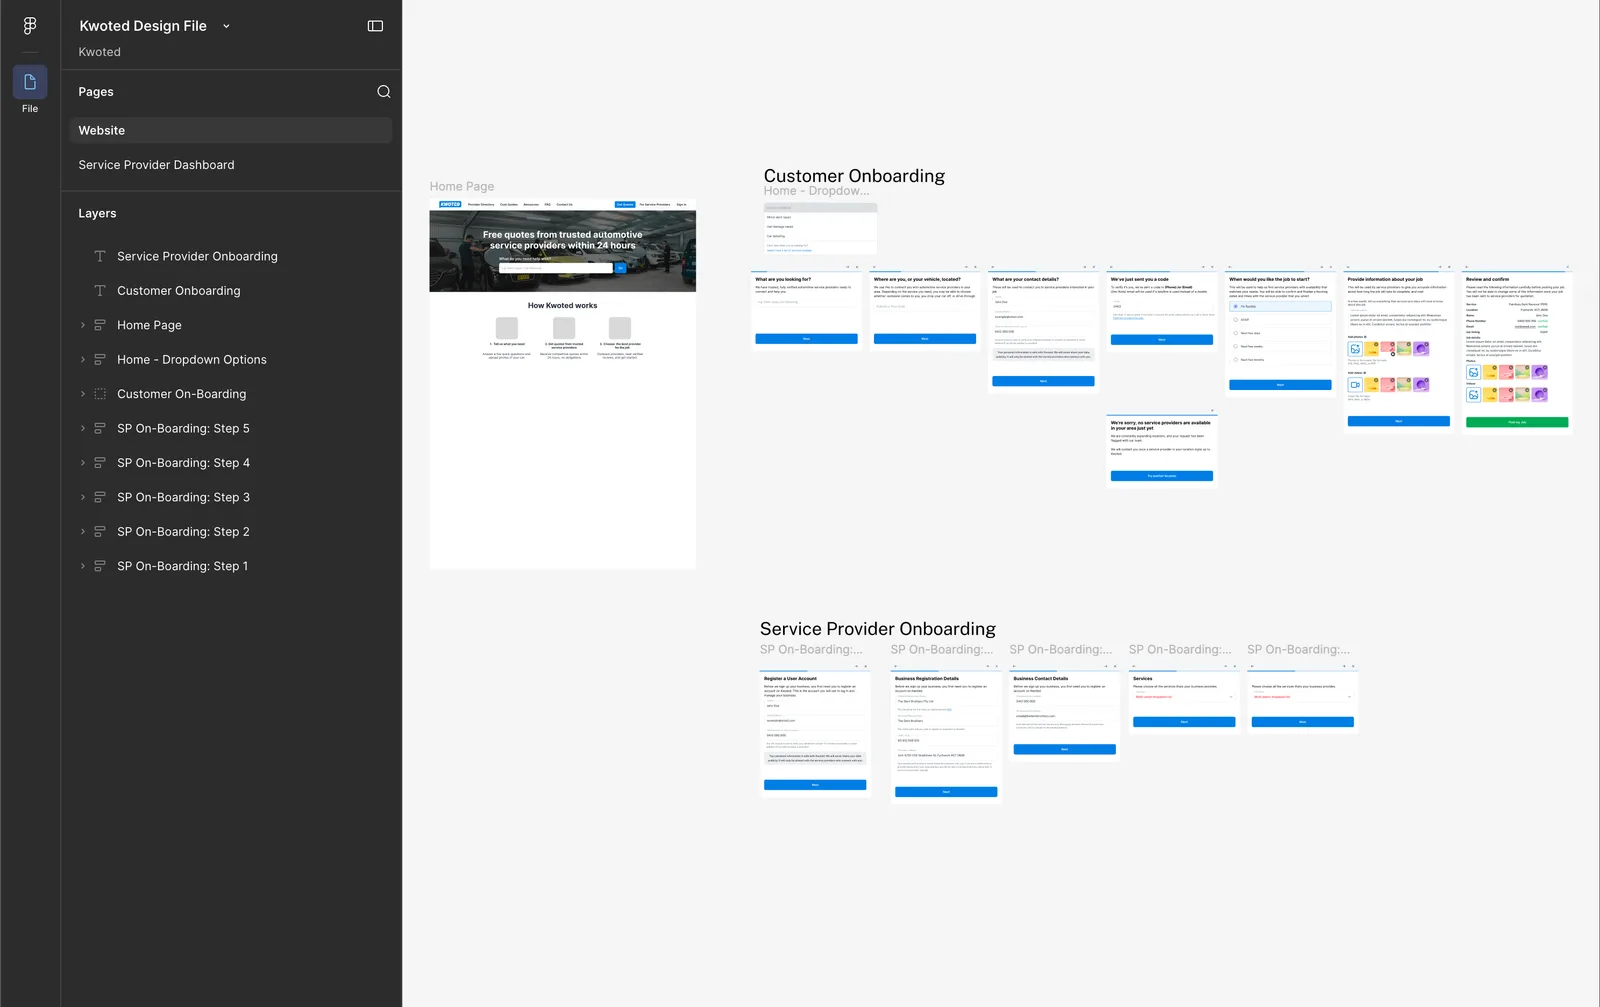1600x1007 pixels.
Task: Click frame icon of SP On-Boarding: Step 1
Action: click(x=100, y=566)
